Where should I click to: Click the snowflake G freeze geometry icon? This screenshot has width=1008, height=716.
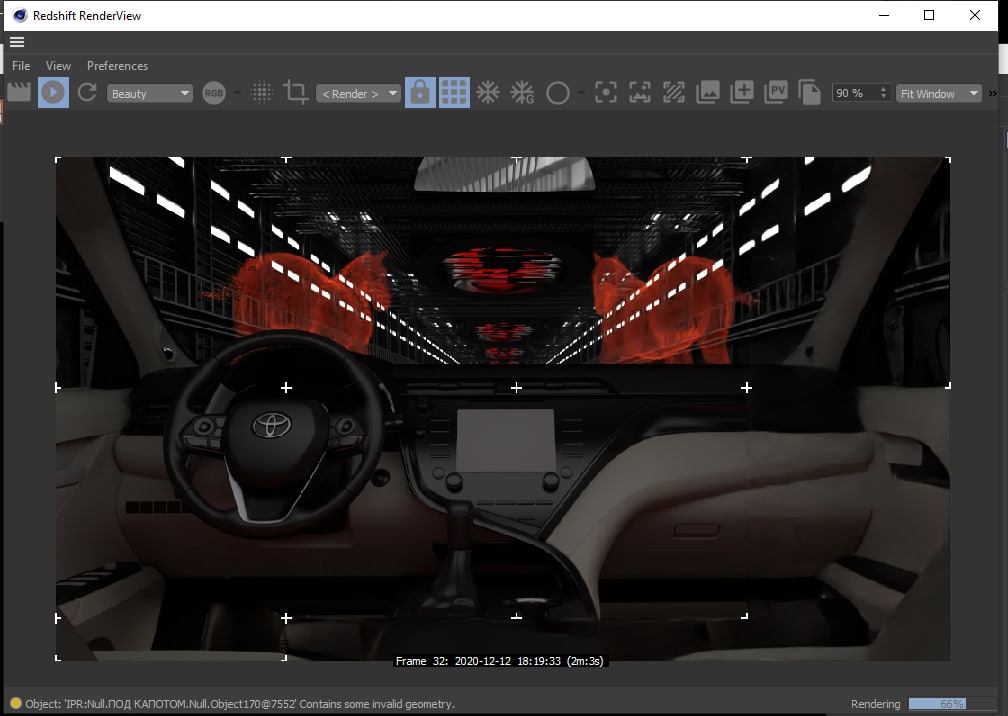[x=522, y=93]
